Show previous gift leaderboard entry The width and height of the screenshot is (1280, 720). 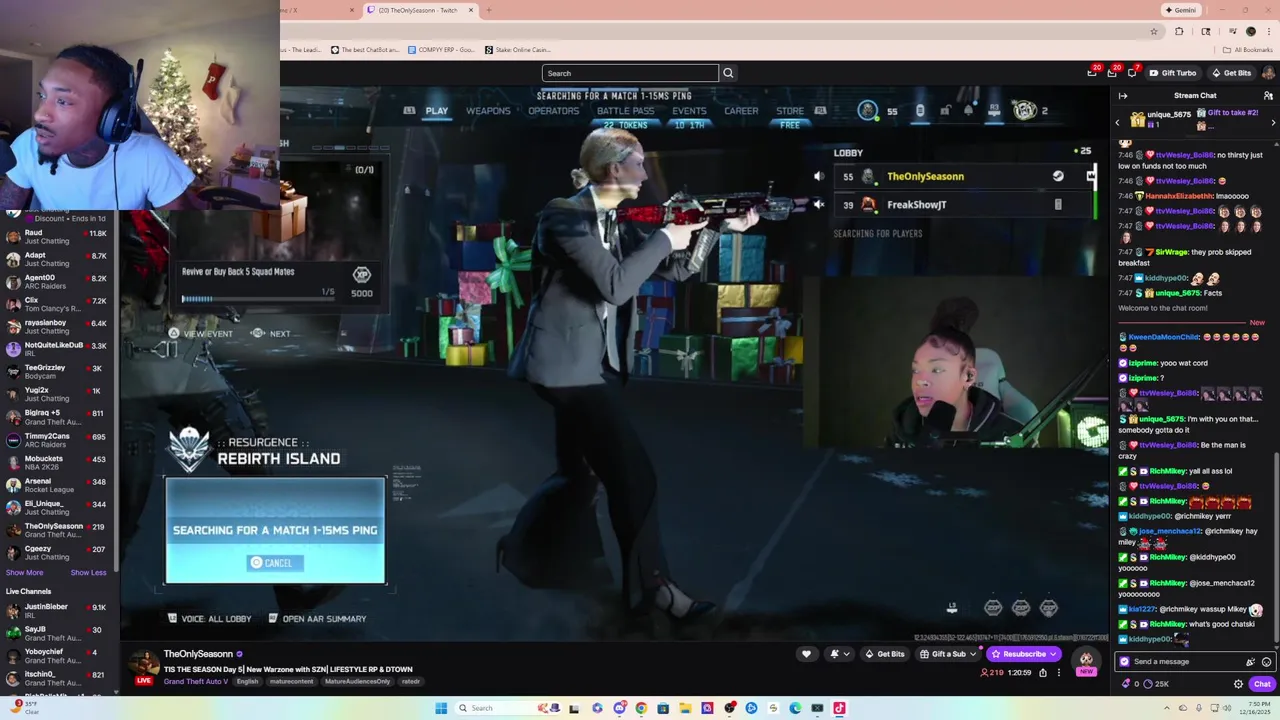[1117, 122]
